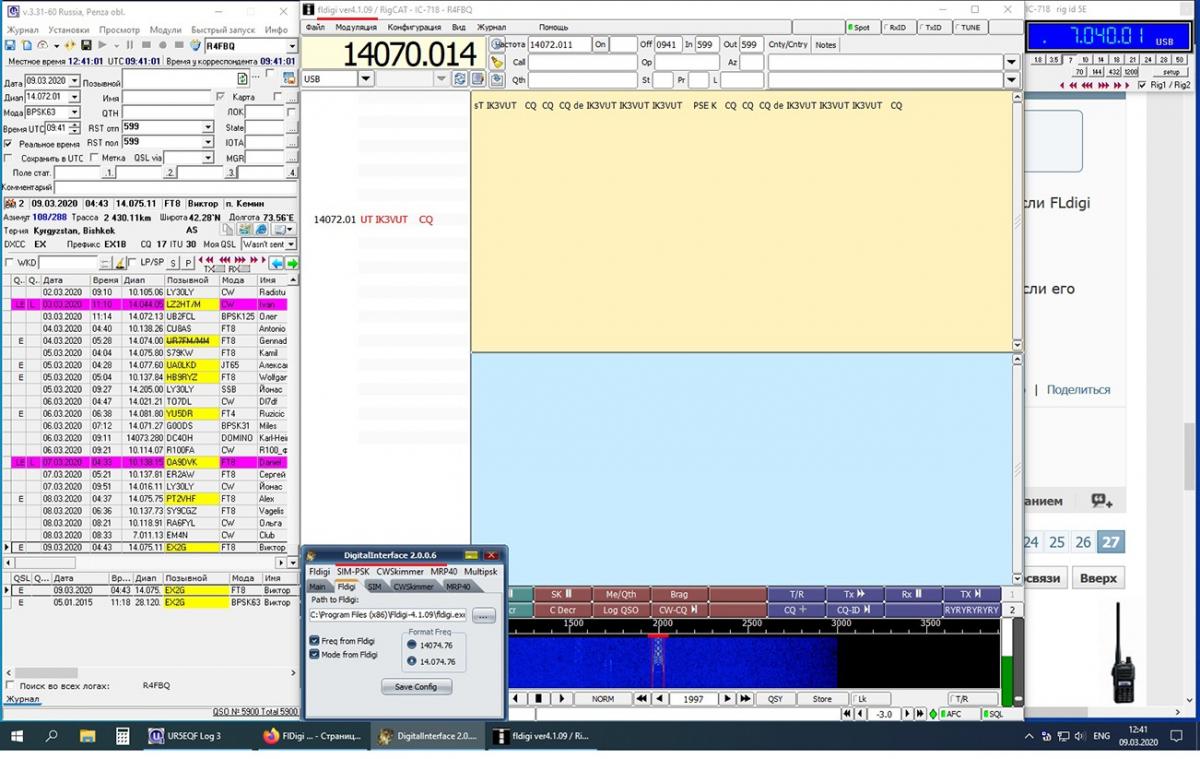
Task: Select the 14.074.76 frequency format radio
Action: [411, 661]
